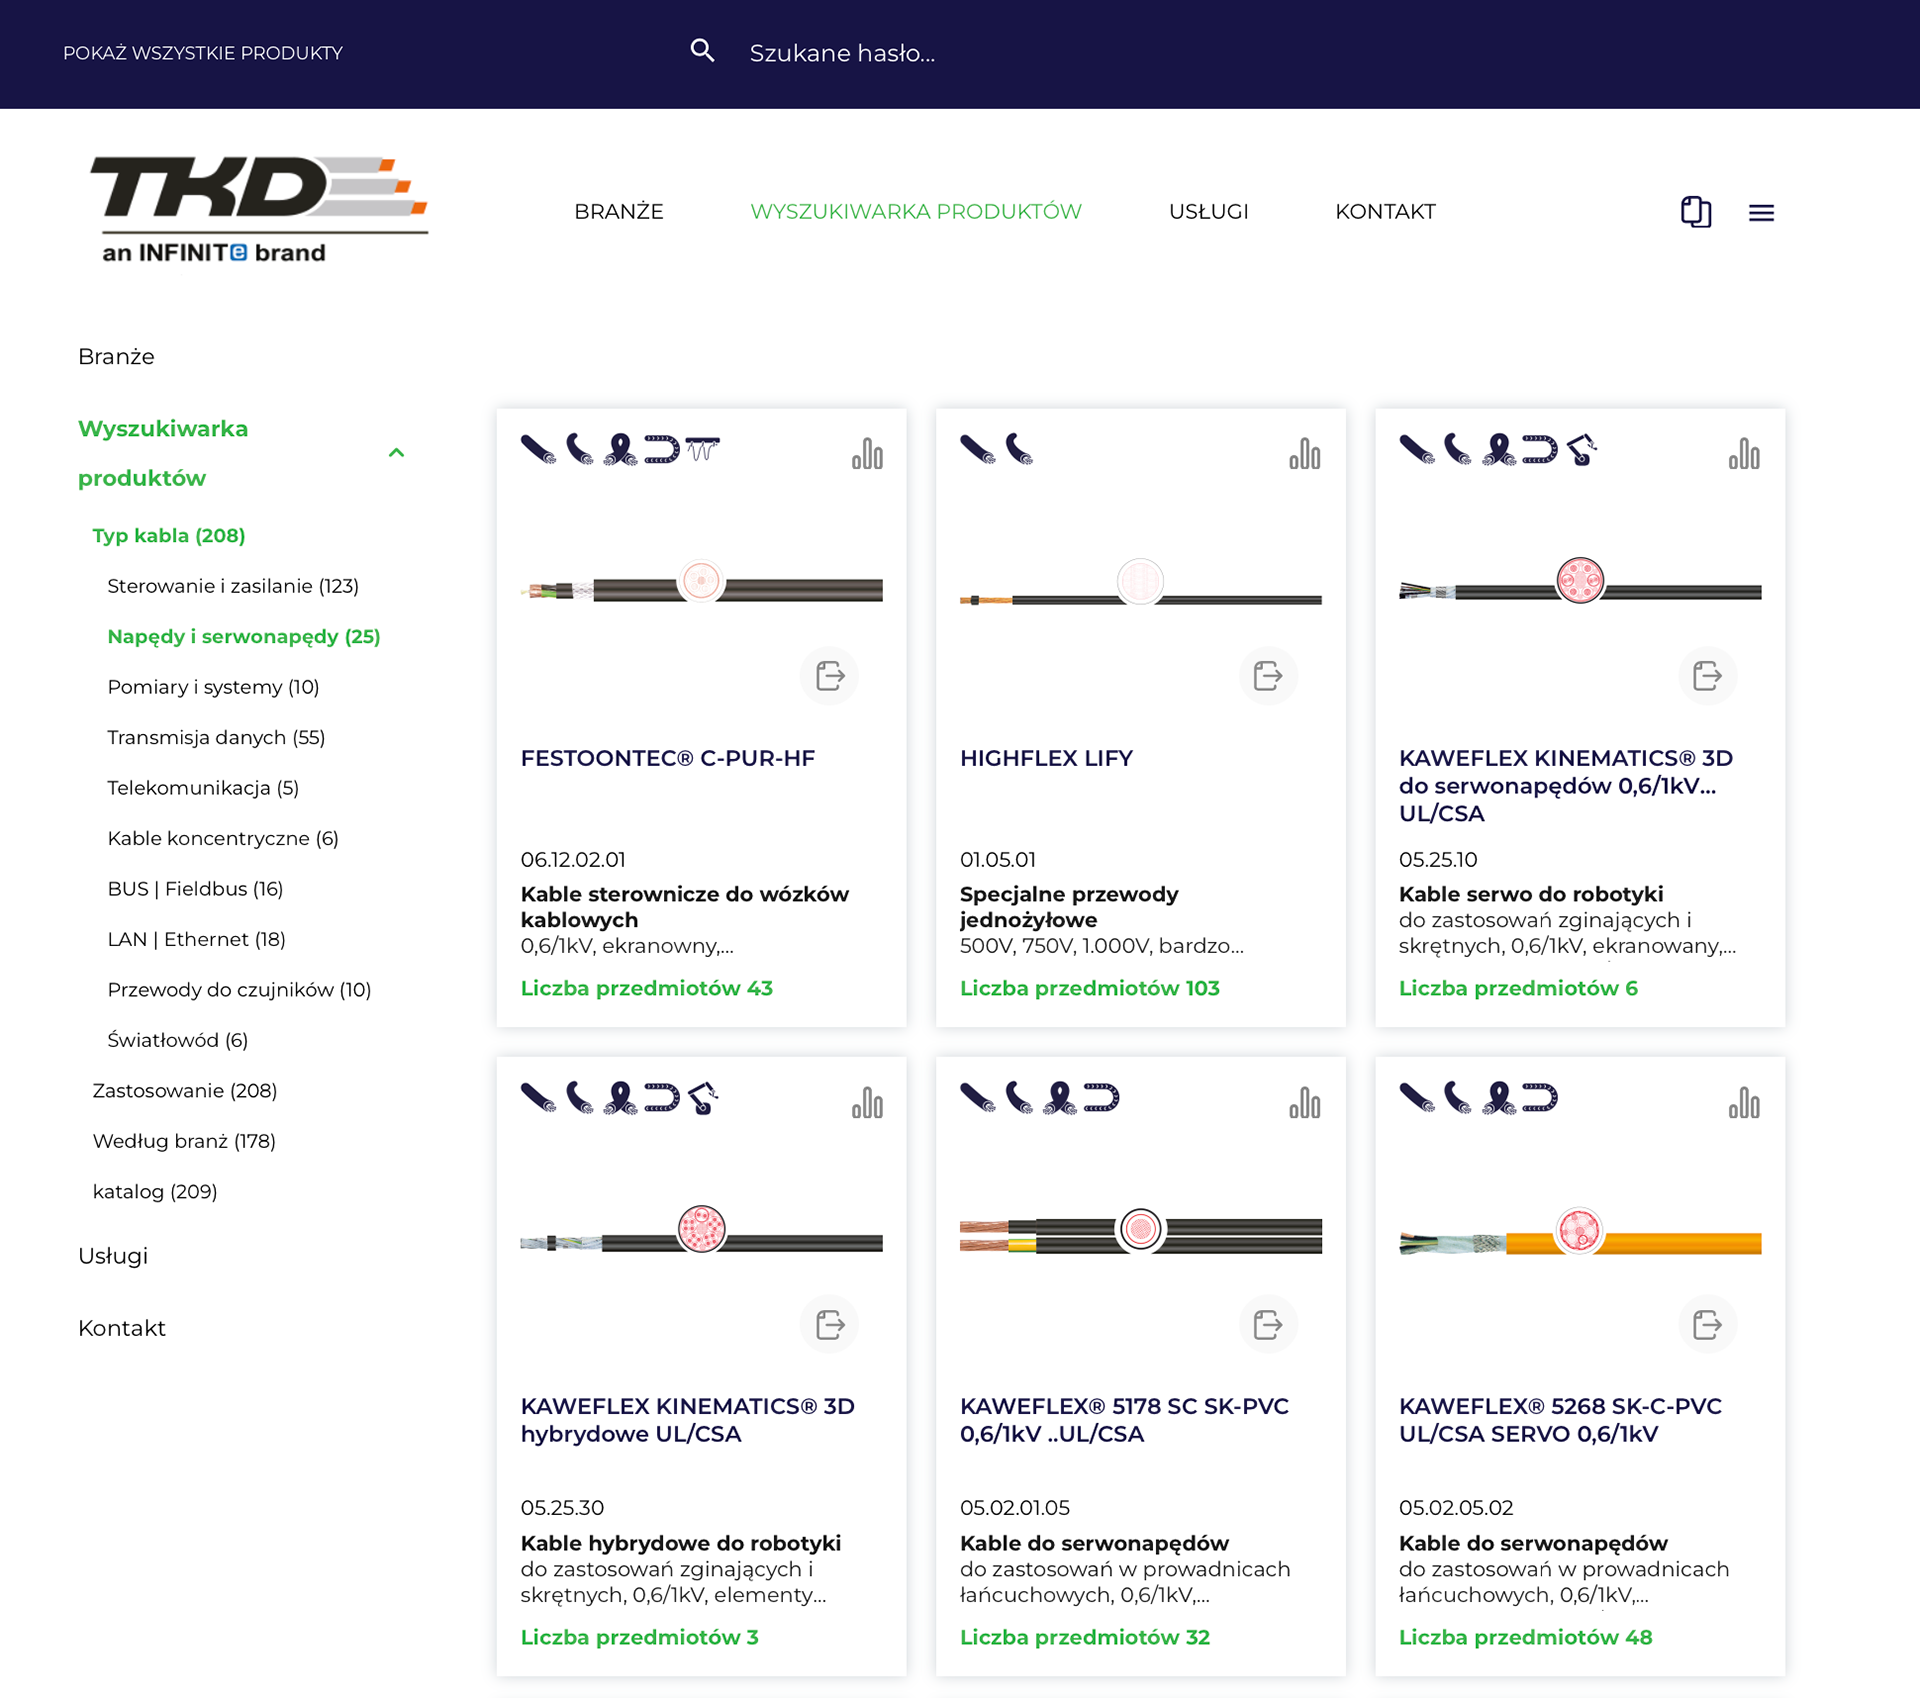Click export icon on FESTOONTEC C-PUR-HF card
Image resolution: width=1920 pixels, height=1698 pixels.
[829, 676]
